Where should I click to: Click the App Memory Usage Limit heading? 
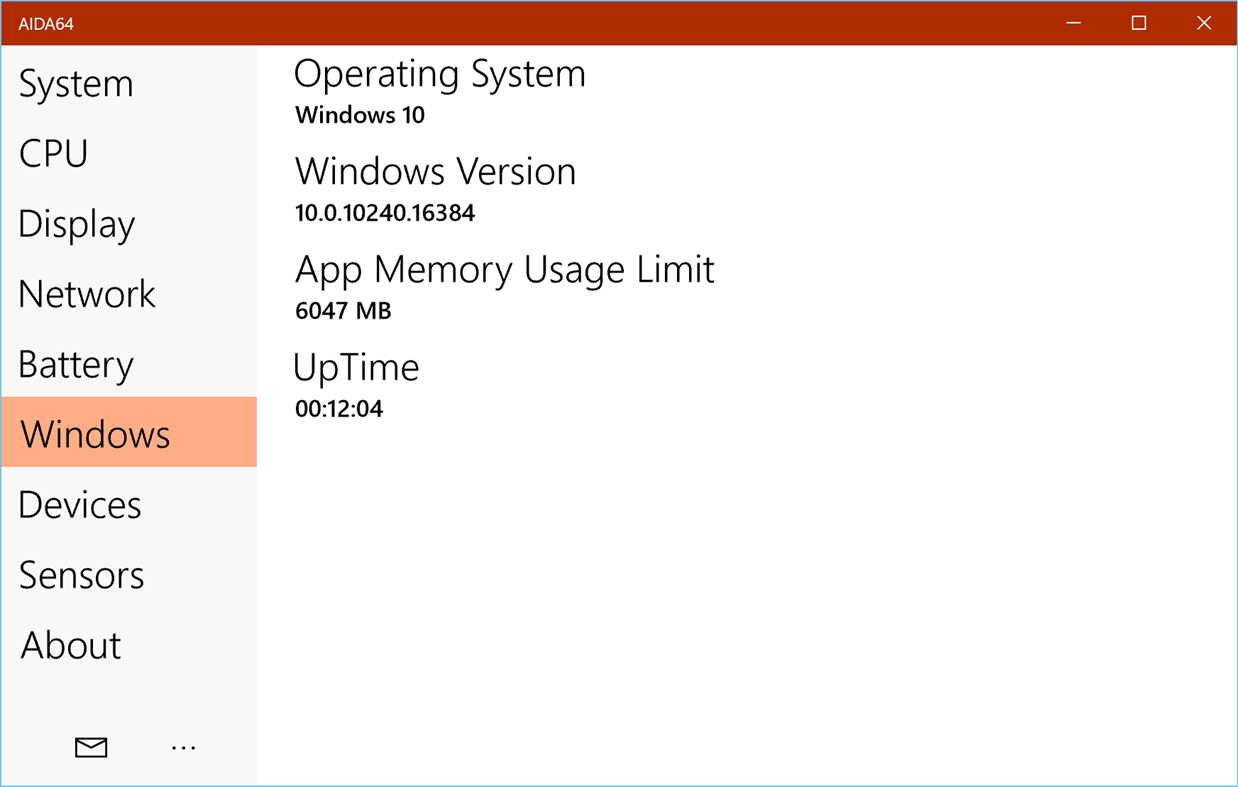tap(504, 269)
